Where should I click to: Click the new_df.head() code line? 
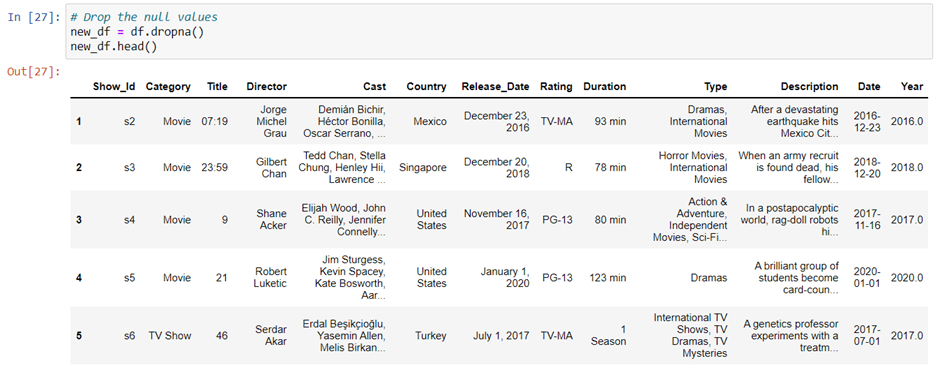(x=113, y=46)
